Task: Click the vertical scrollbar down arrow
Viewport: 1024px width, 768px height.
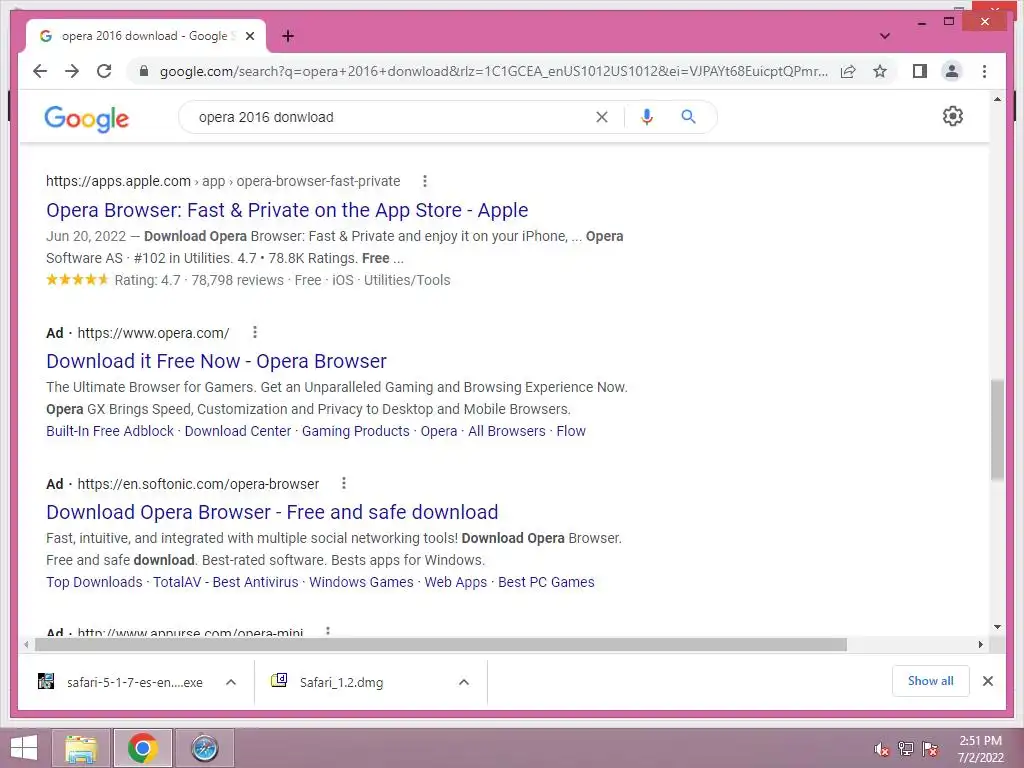Action: [997, 627]
